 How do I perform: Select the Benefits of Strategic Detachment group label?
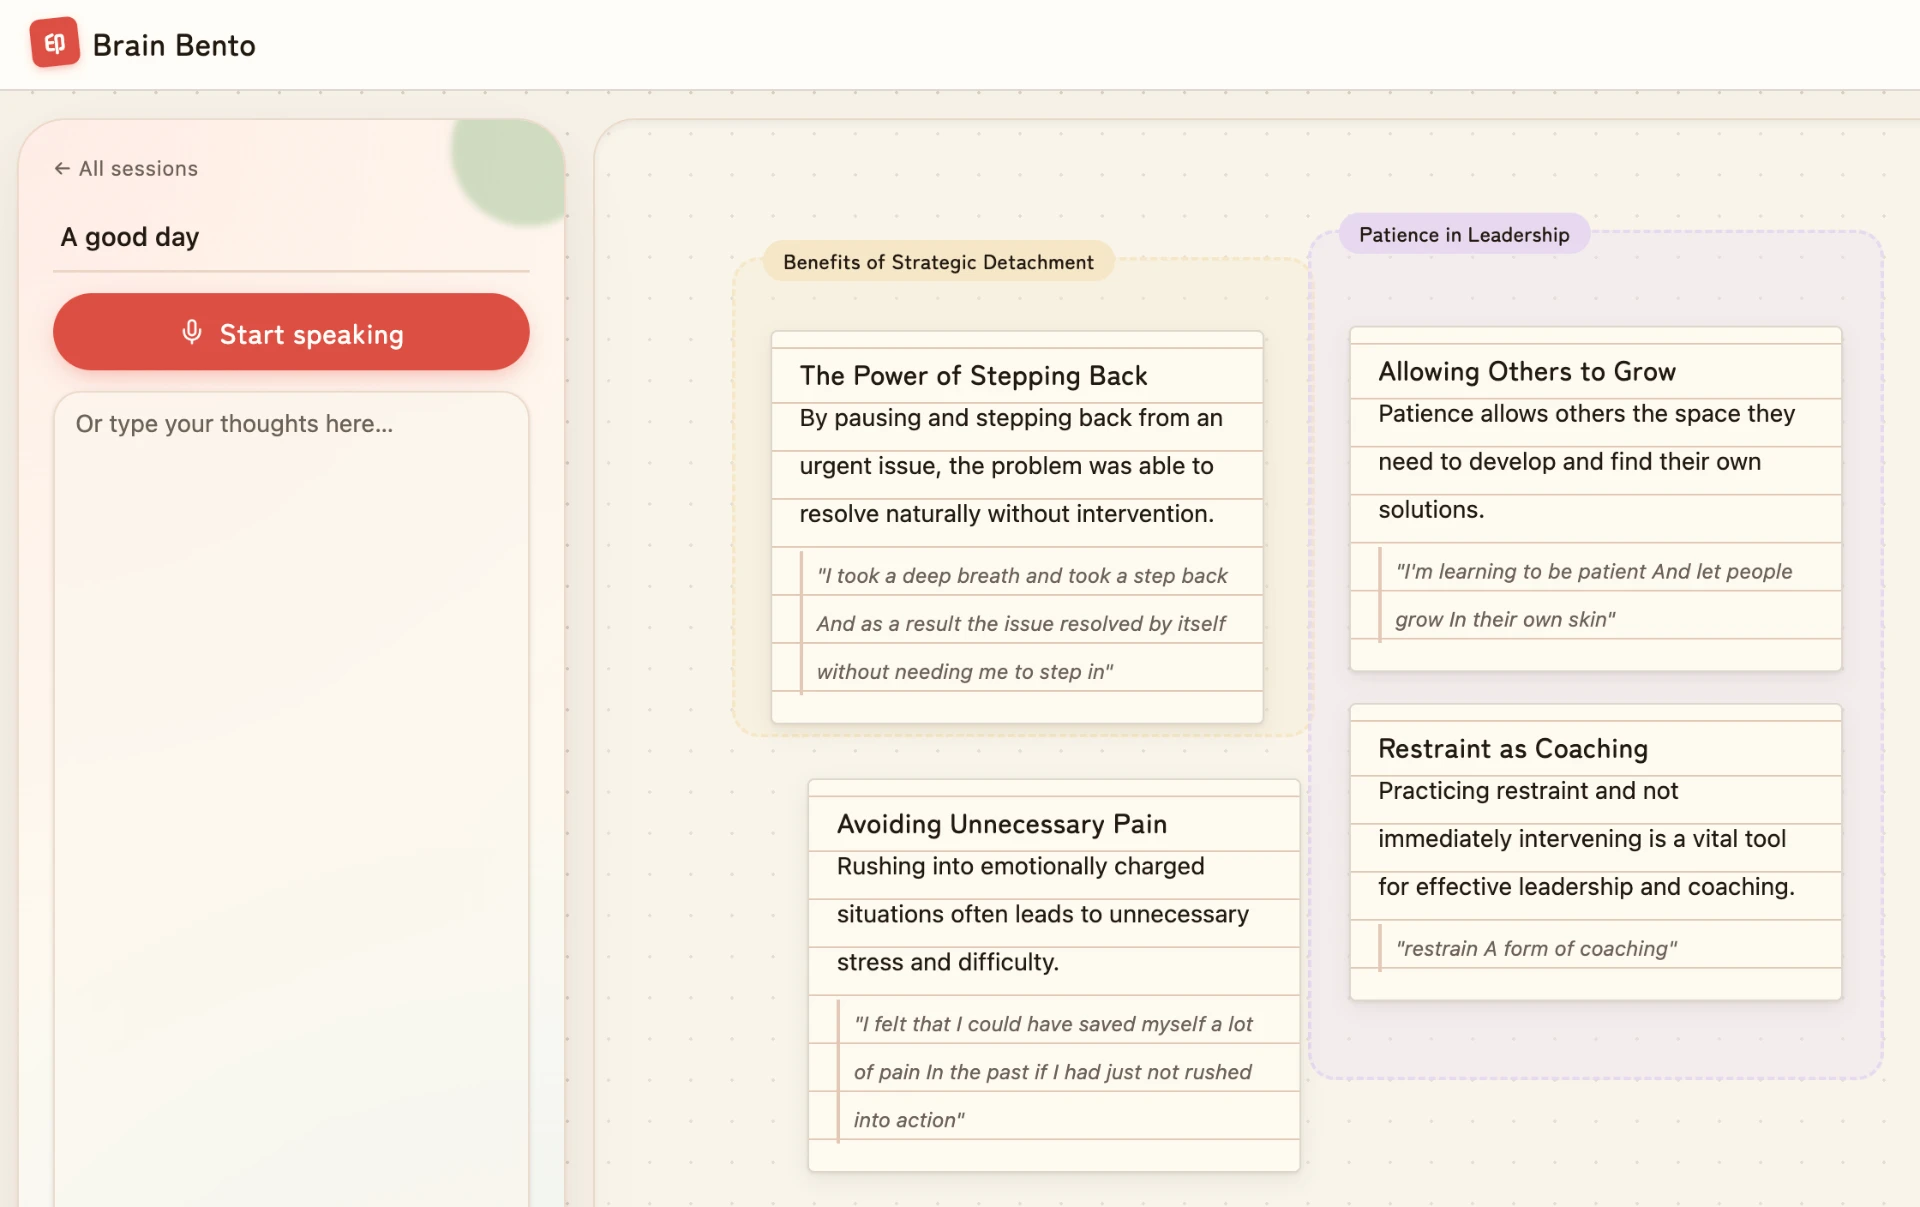[x=938, y=262]
